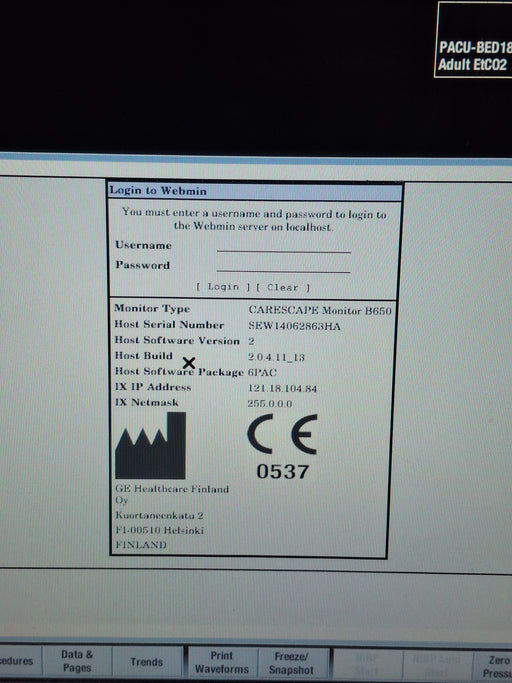Click the Host Software Package value 6PAC

tap(262, 372)
